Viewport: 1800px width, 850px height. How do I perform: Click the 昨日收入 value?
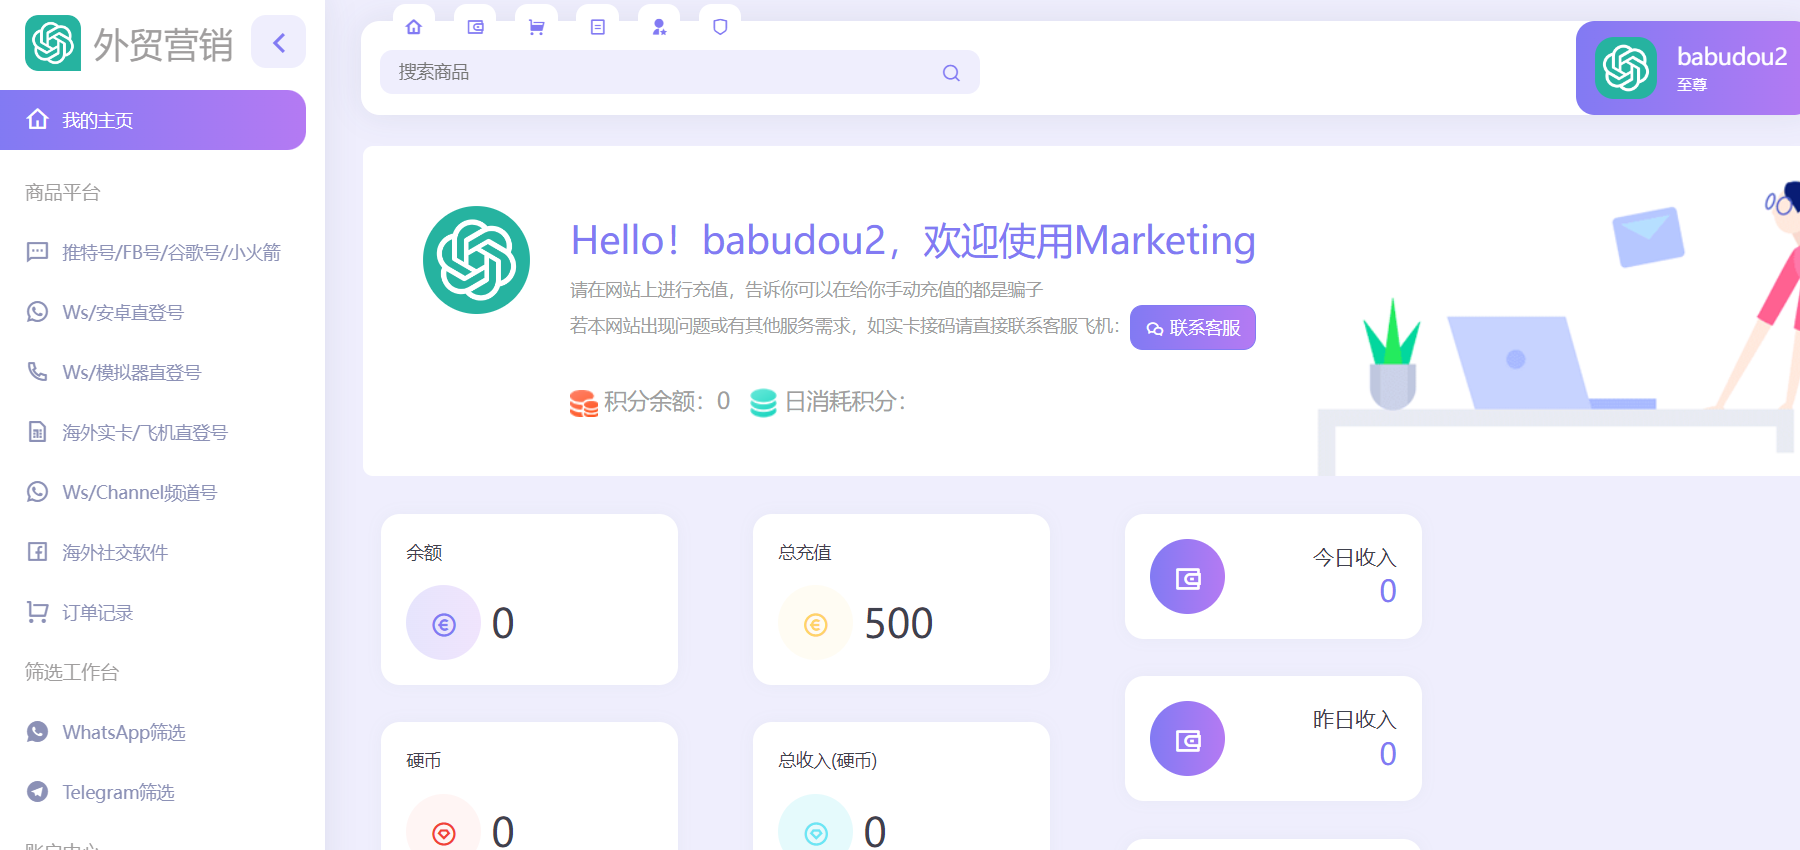(1388, 753)
